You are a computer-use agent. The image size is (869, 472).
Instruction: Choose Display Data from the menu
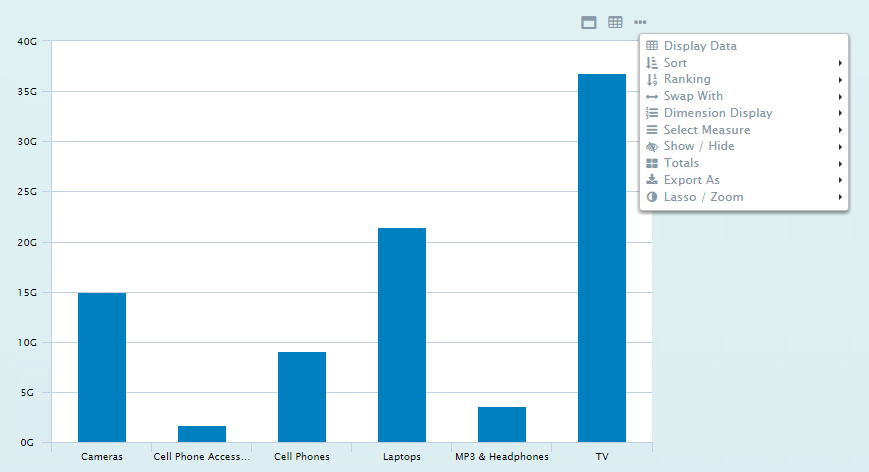[x=700, y=46]
